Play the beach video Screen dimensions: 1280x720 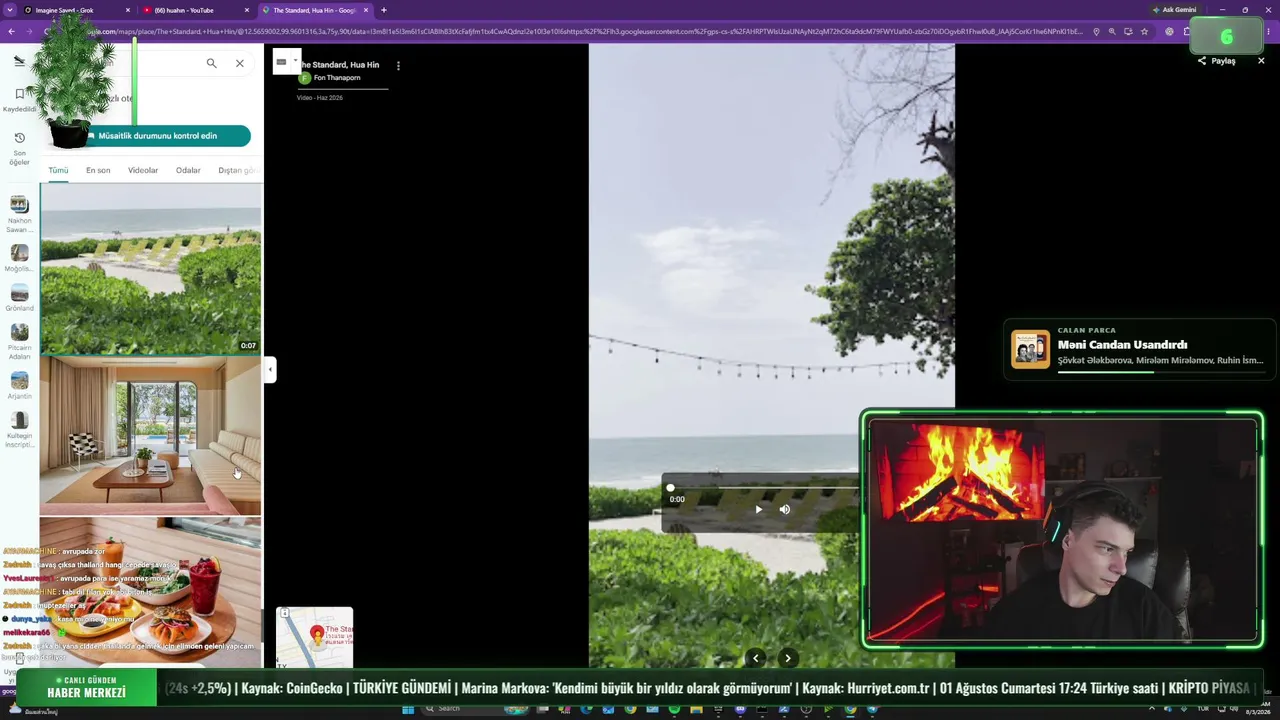coord(758,510)
